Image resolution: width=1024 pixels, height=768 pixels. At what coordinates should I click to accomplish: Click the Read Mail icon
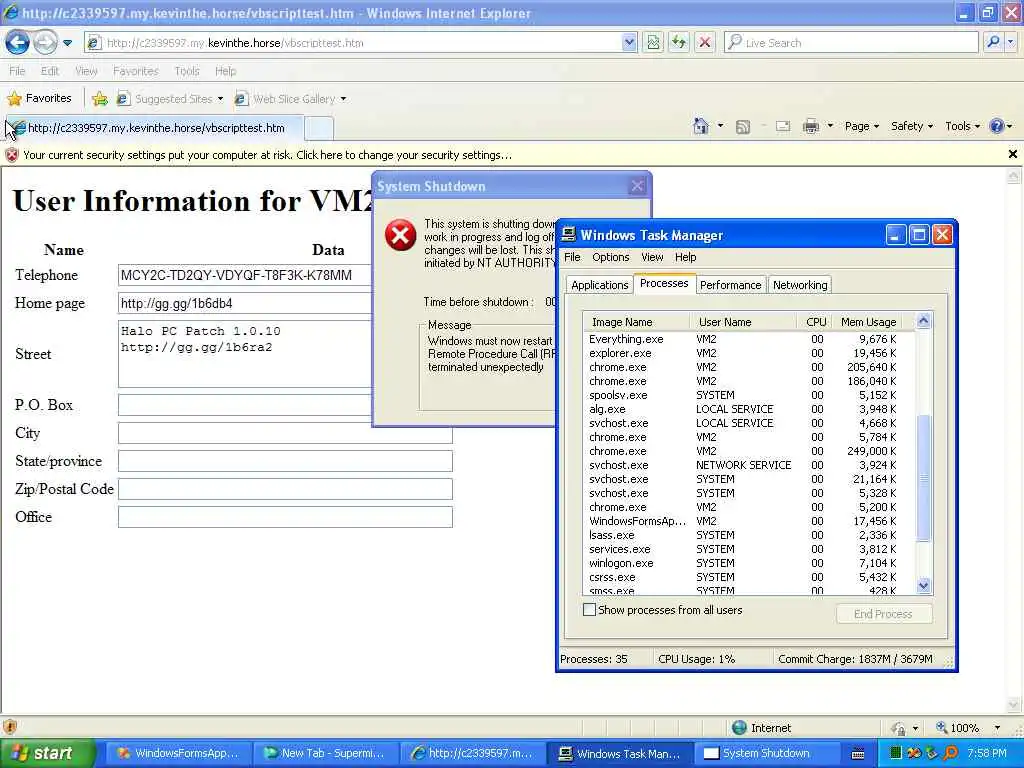783,127
